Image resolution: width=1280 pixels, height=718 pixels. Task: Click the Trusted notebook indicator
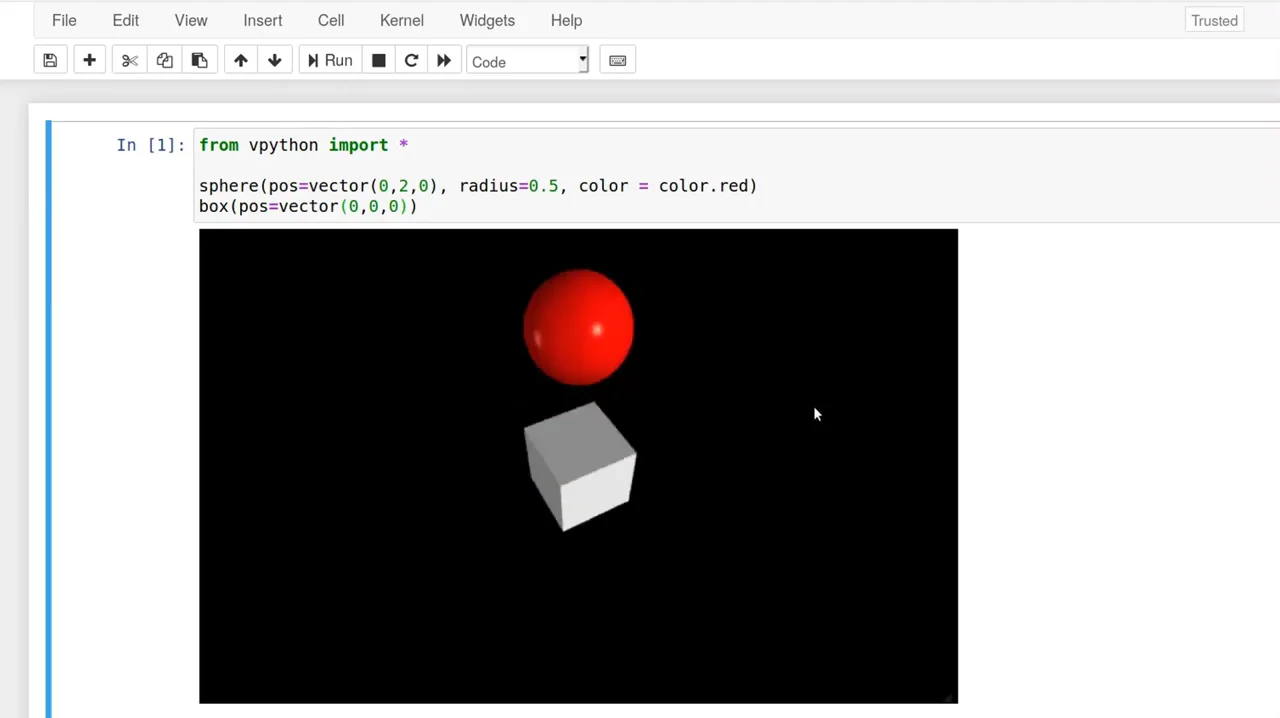[1214, 20]
